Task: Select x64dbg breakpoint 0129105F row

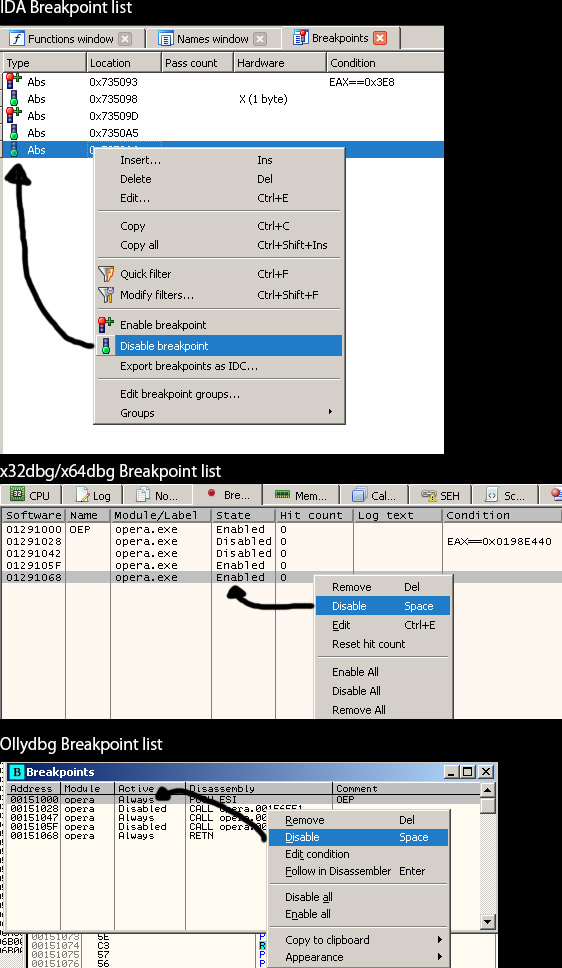Action: pos(281,565)
